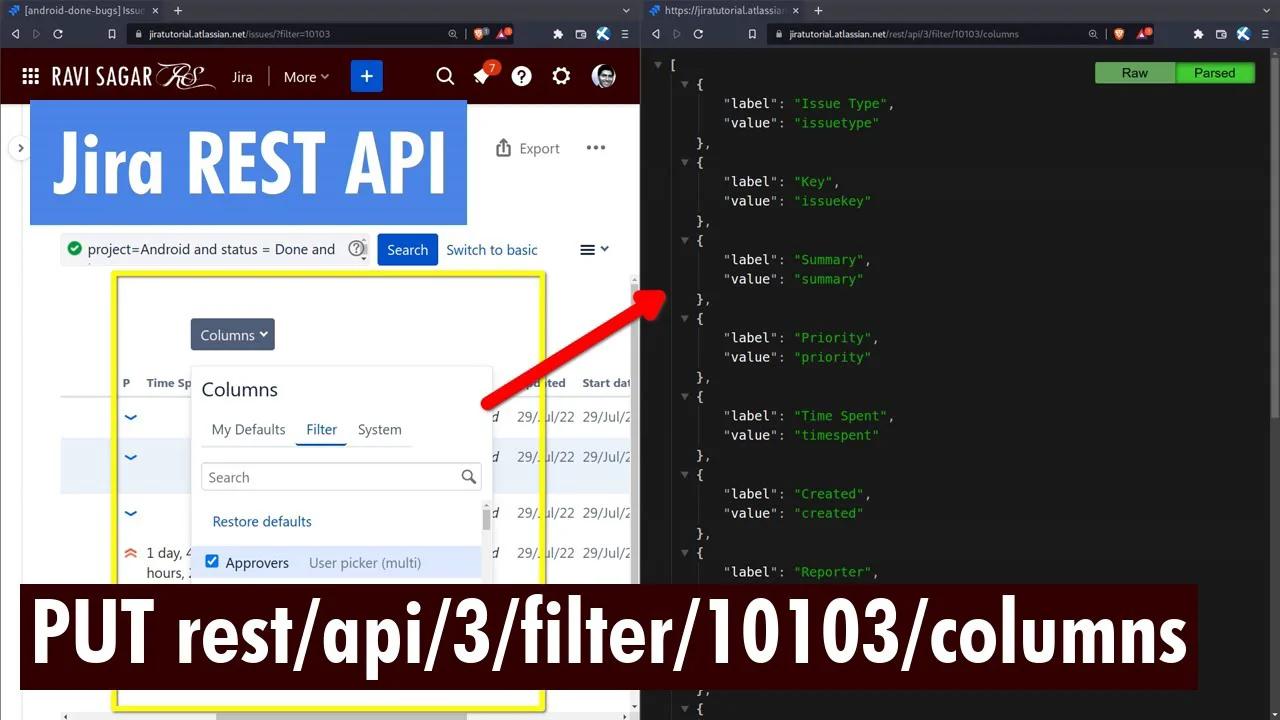This screenshot has height=720, width=1280.
Task: Select the Parsed JSON view
Action: point(1214,72)
